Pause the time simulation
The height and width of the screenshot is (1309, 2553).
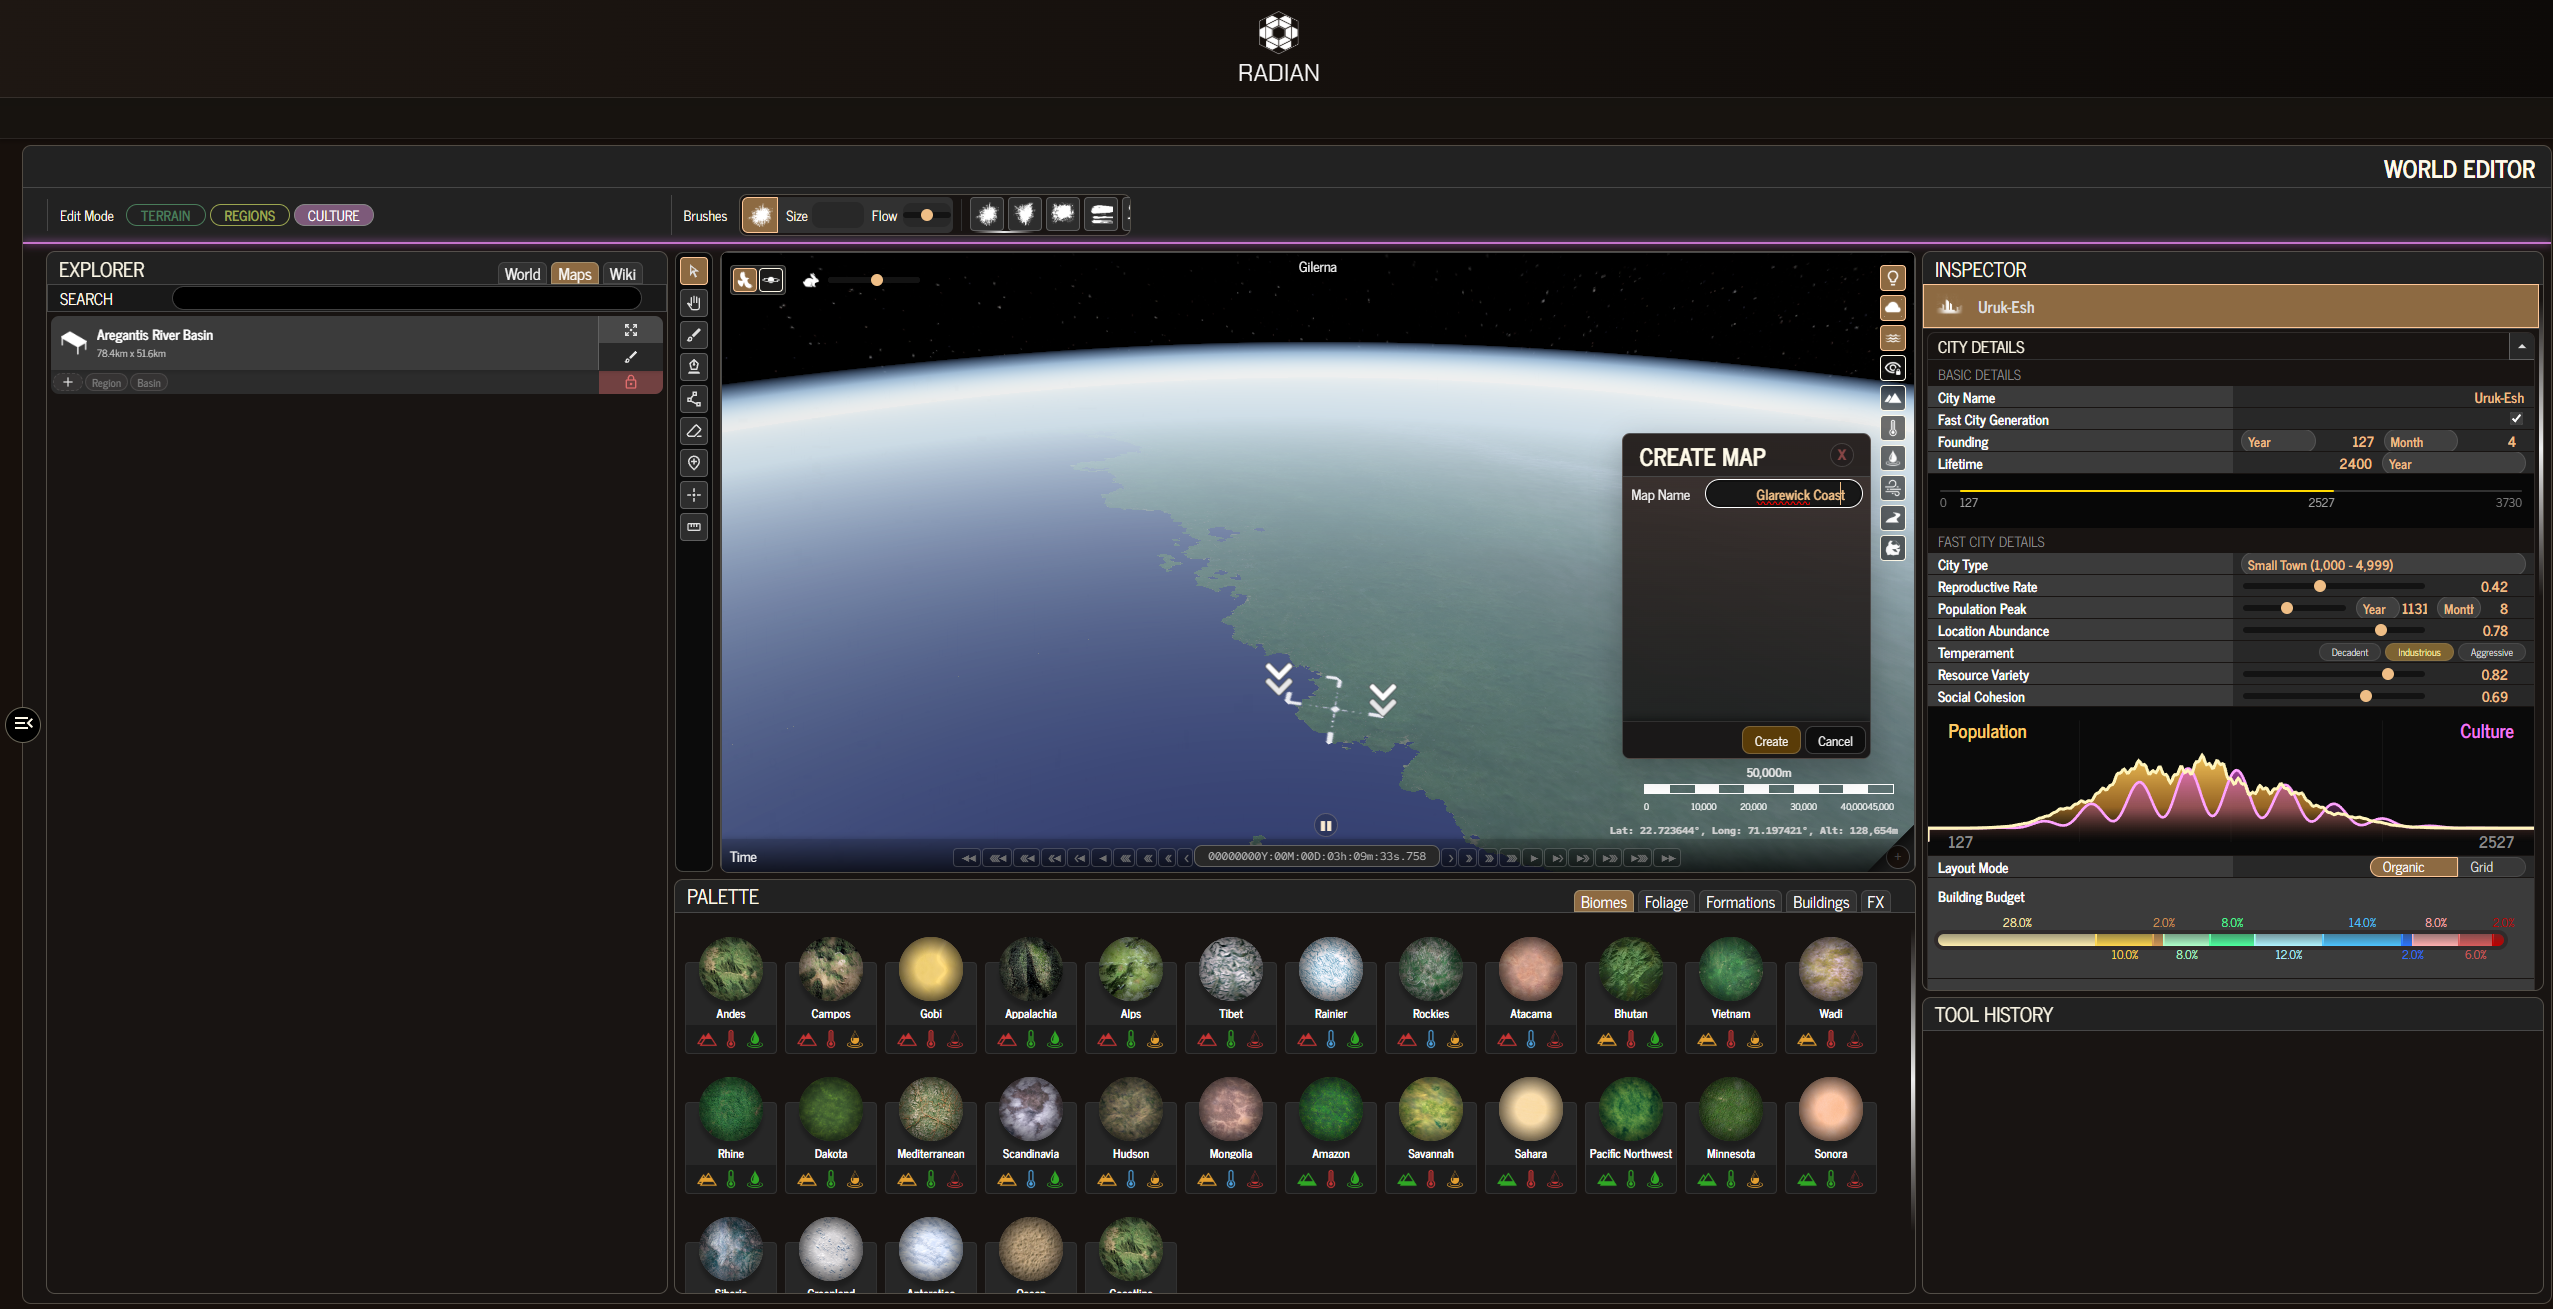pyautogui.click(x=1326, y=826)
